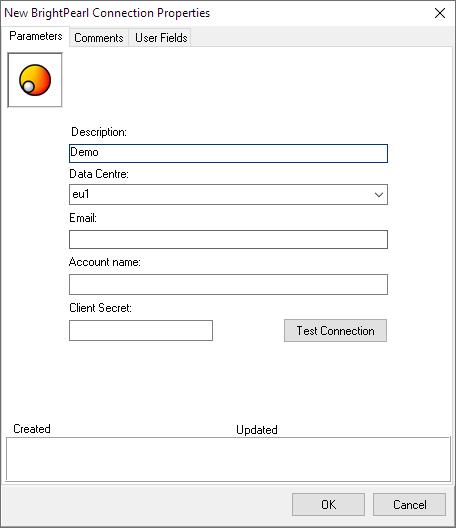Focus the Account name input field
The width and height of the screenshot is (456, 528).
pos(228,285)
